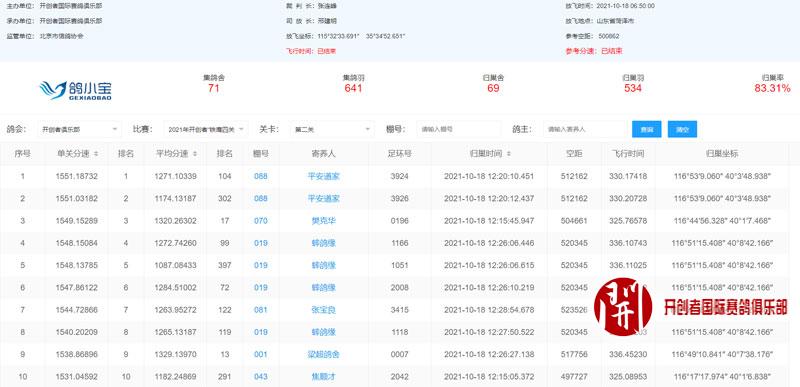Select average speed 1329.13970
800x387 pixels.
[175, 354]
